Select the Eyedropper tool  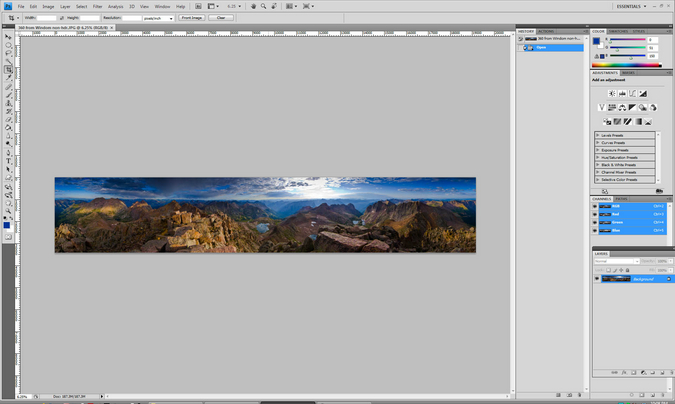click(8, 78)
